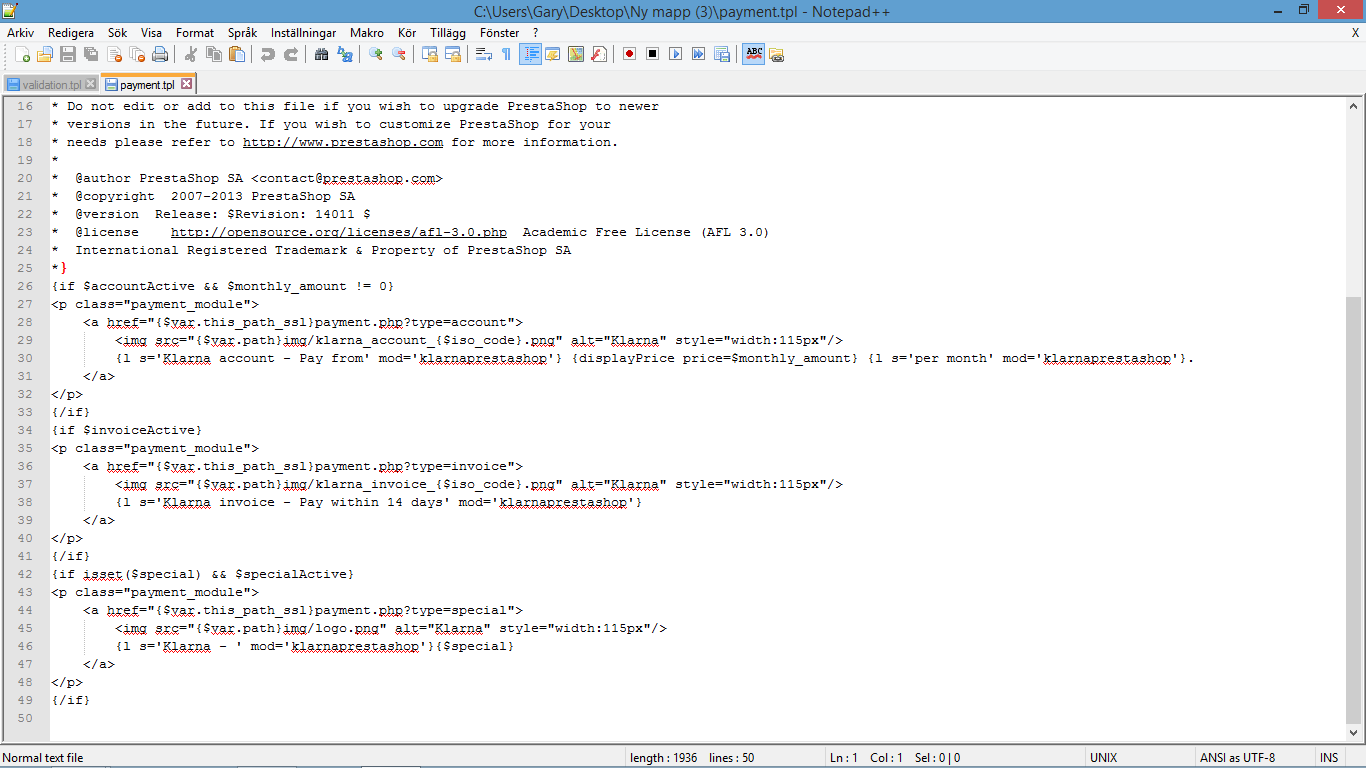Click the menu bar X close-document button
Image resolution: width=1366 pixels, height=768 pixels.
(x=1355, y=33)
